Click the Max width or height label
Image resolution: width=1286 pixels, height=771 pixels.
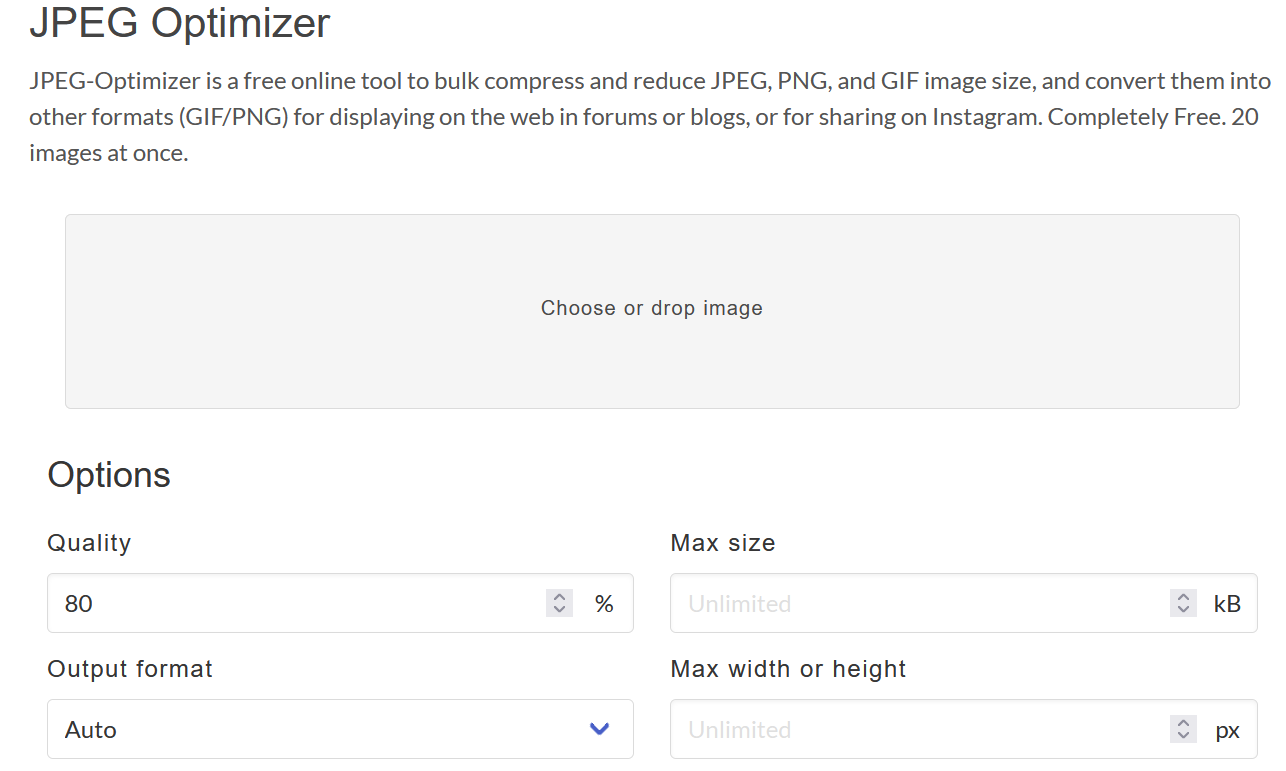788,669
